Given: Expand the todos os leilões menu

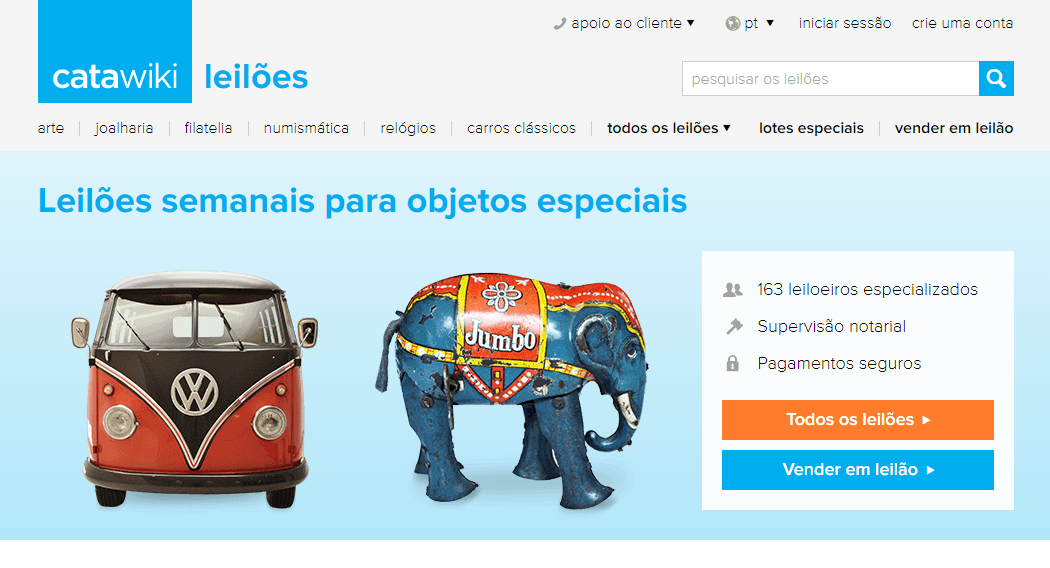Looking at the screenshot, I should pyautogui.click(x=668, y=128).
